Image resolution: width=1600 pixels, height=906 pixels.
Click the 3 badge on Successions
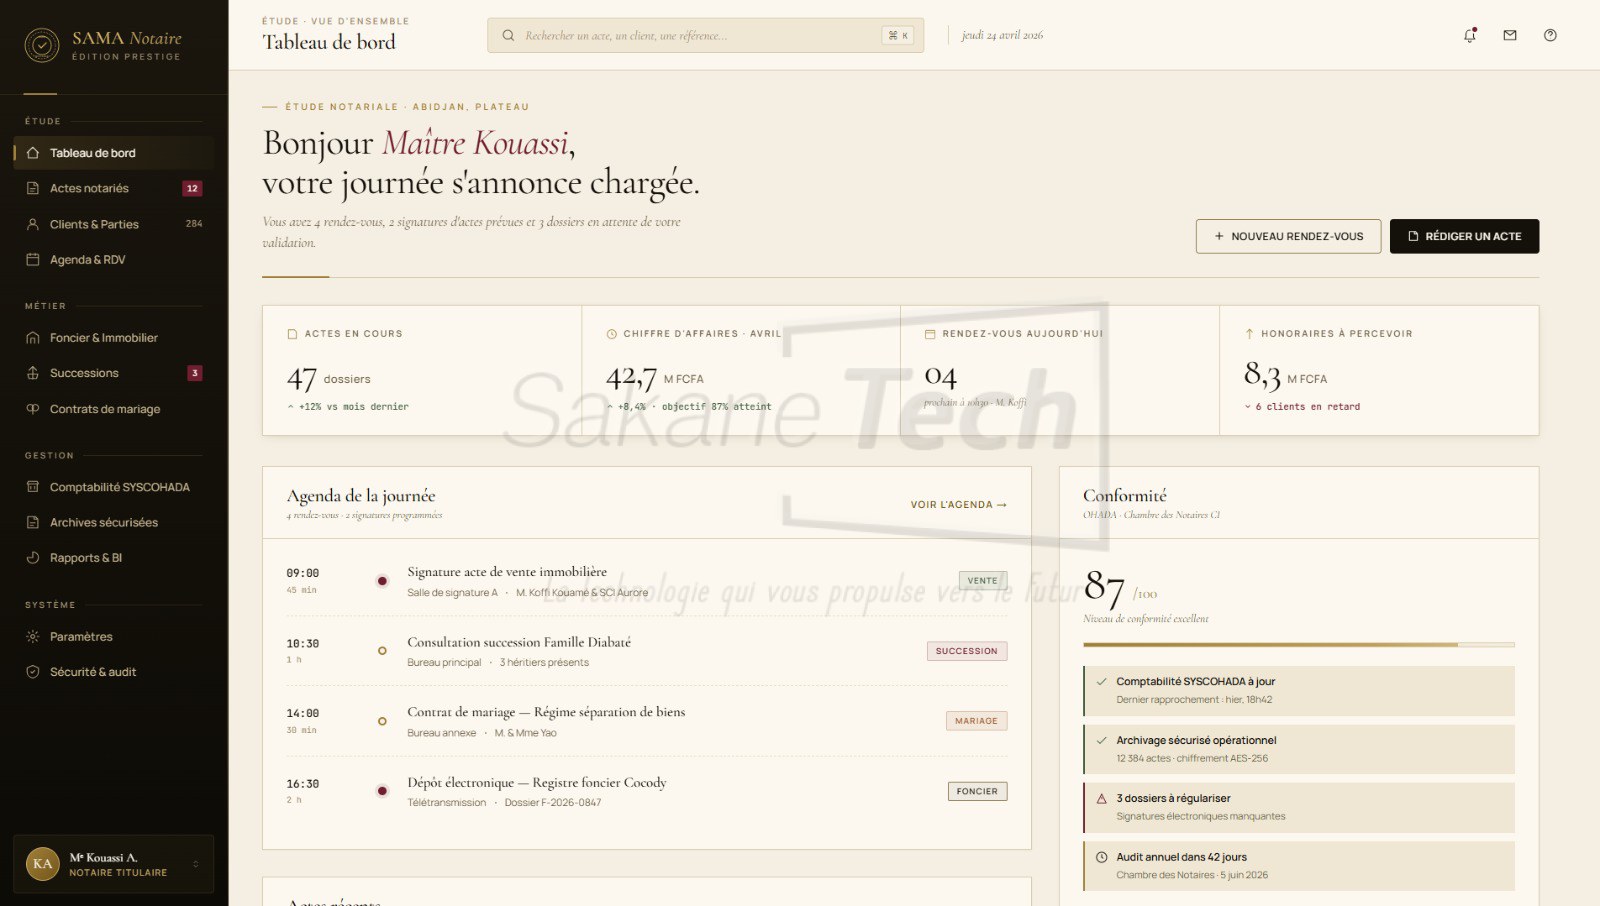click(195, 373)
